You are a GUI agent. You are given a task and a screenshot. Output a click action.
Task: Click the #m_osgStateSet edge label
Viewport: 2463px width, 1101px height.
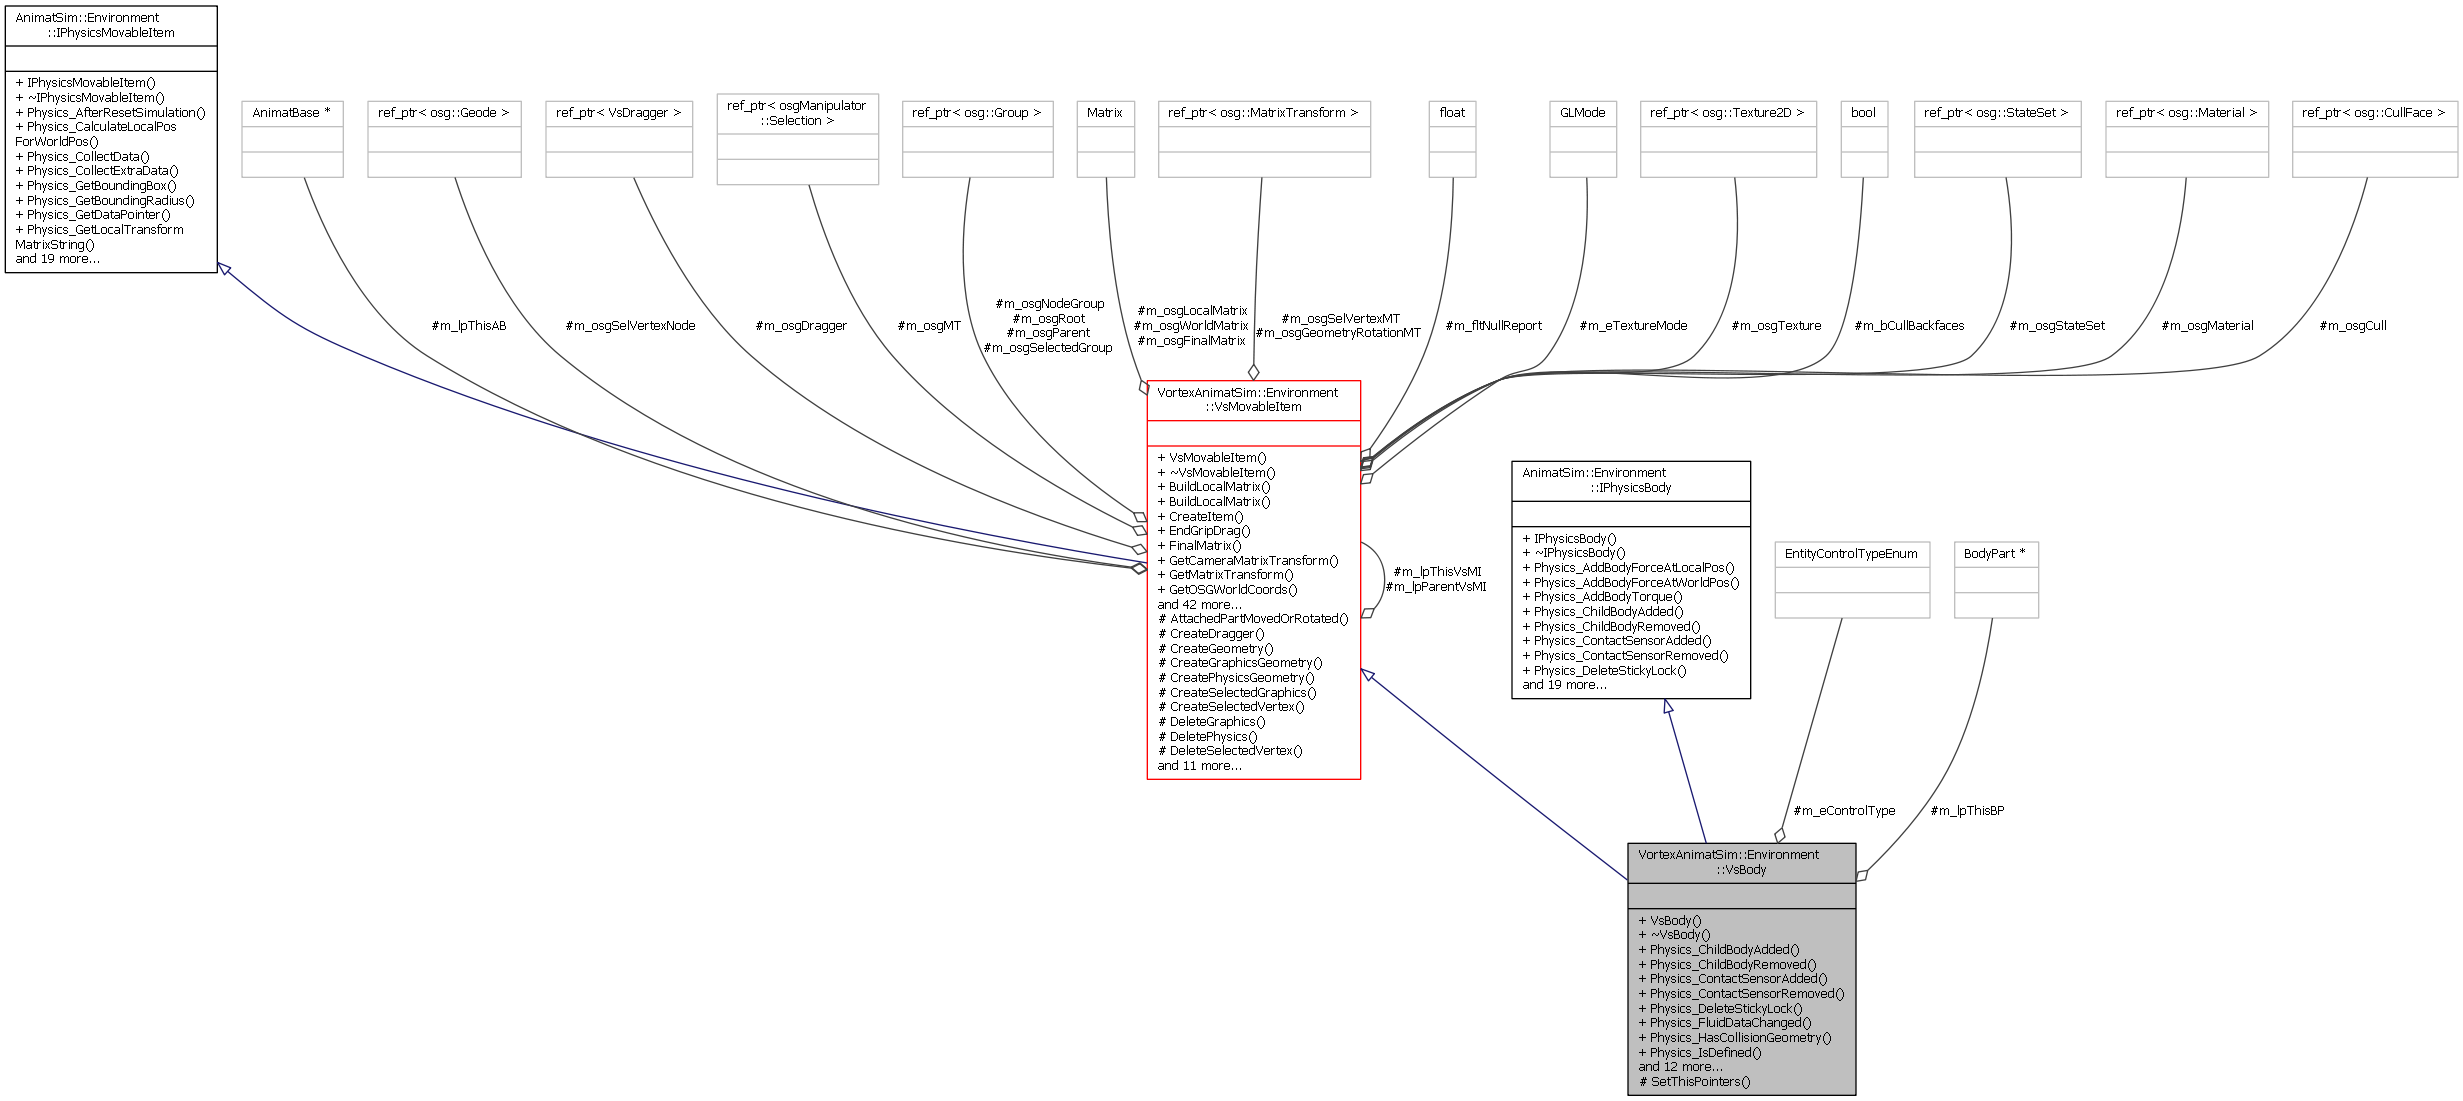pyautogui.click(x=2057, y=326)
